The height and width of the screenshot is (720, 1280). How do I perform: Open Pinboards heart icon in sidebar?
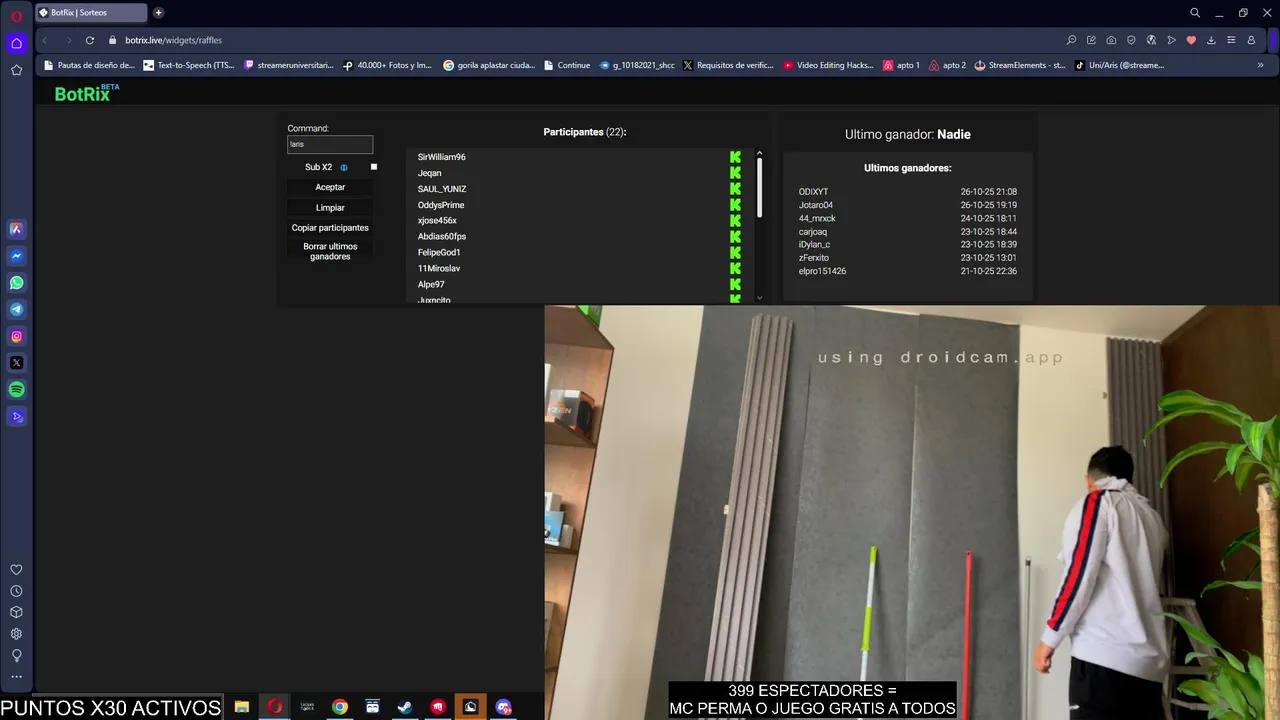pyautogui.click(x=16, y=570)
